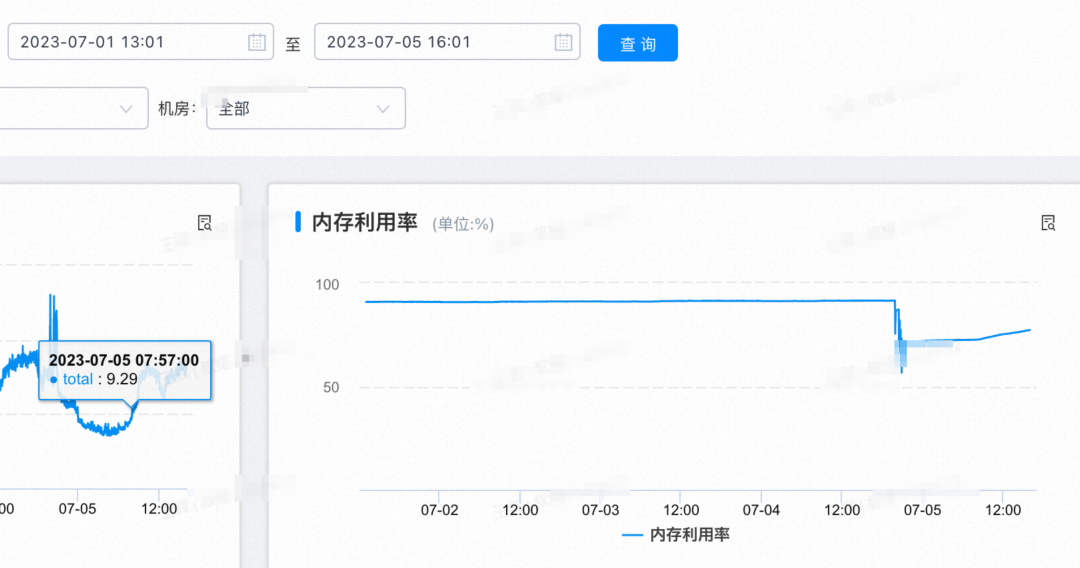The height and width of the screenshot is (568, 1080).
Task: Click the blue line marker in chart legend
Action: click(x=632, y=535)
